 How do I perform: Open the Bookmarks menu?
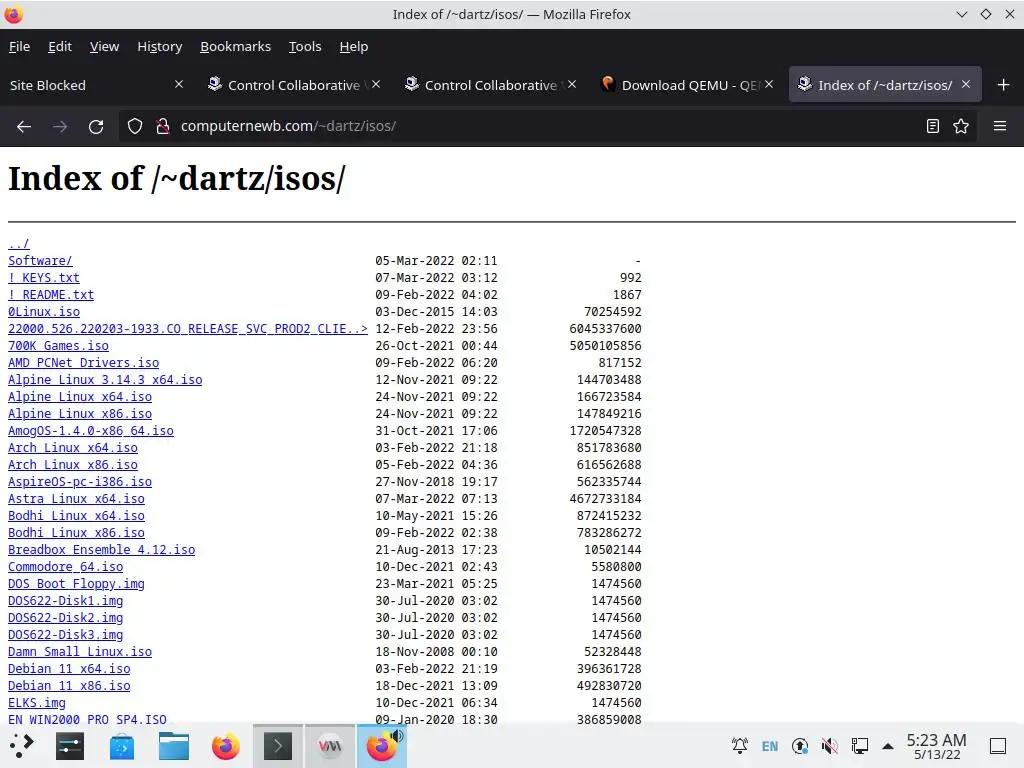pos(235,46)
